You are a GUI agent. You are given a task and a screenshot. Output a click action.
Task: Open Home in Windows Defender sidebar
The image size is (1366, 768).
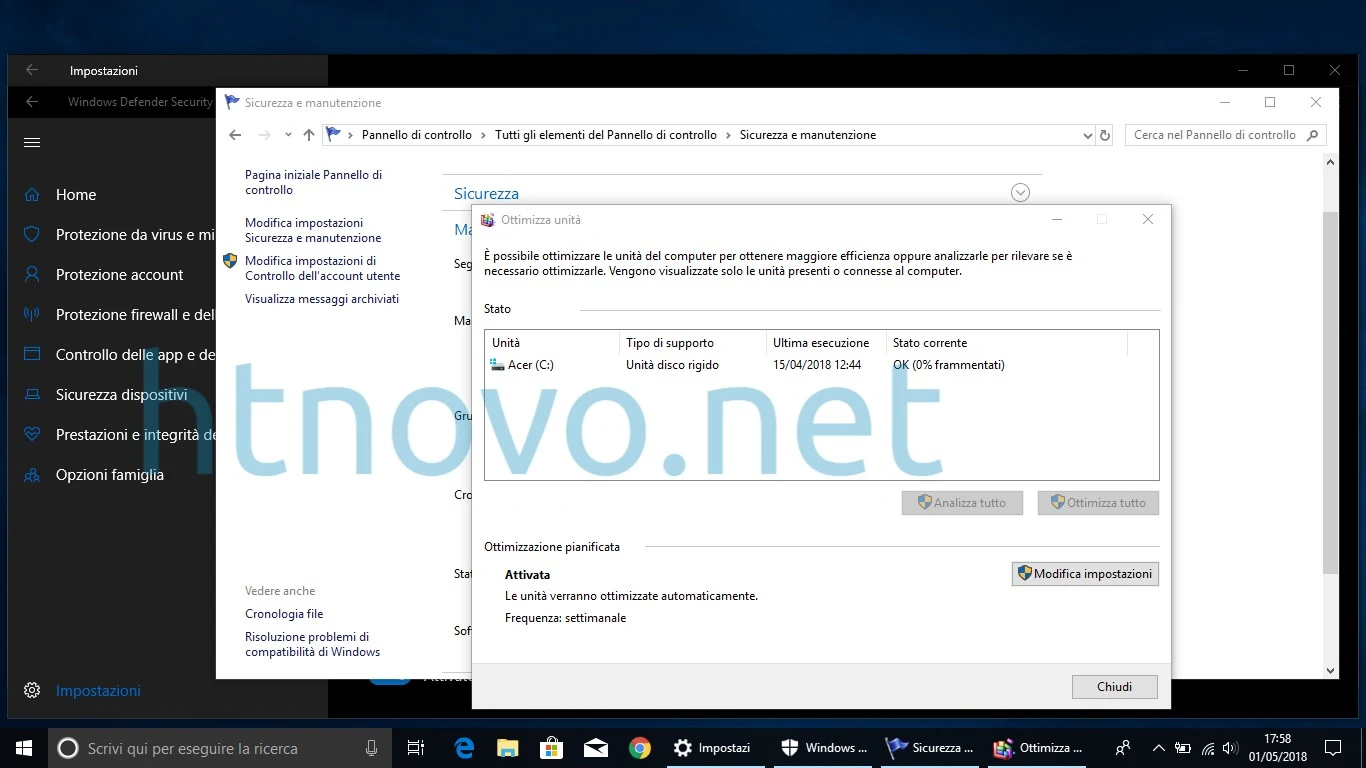pyautogui.click(x=76, y=195)
